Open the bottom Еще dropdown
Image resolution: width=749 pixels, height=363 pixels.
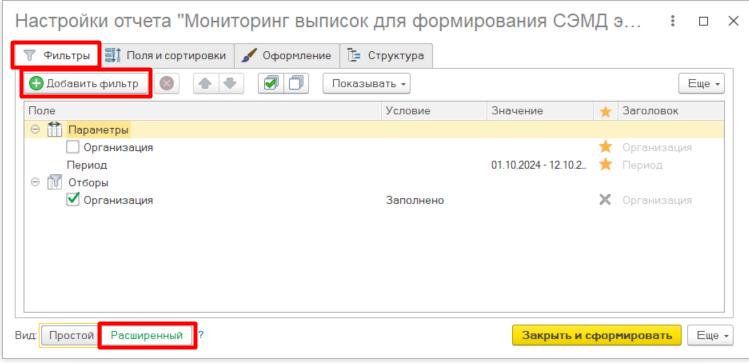(x=710, y=335)
